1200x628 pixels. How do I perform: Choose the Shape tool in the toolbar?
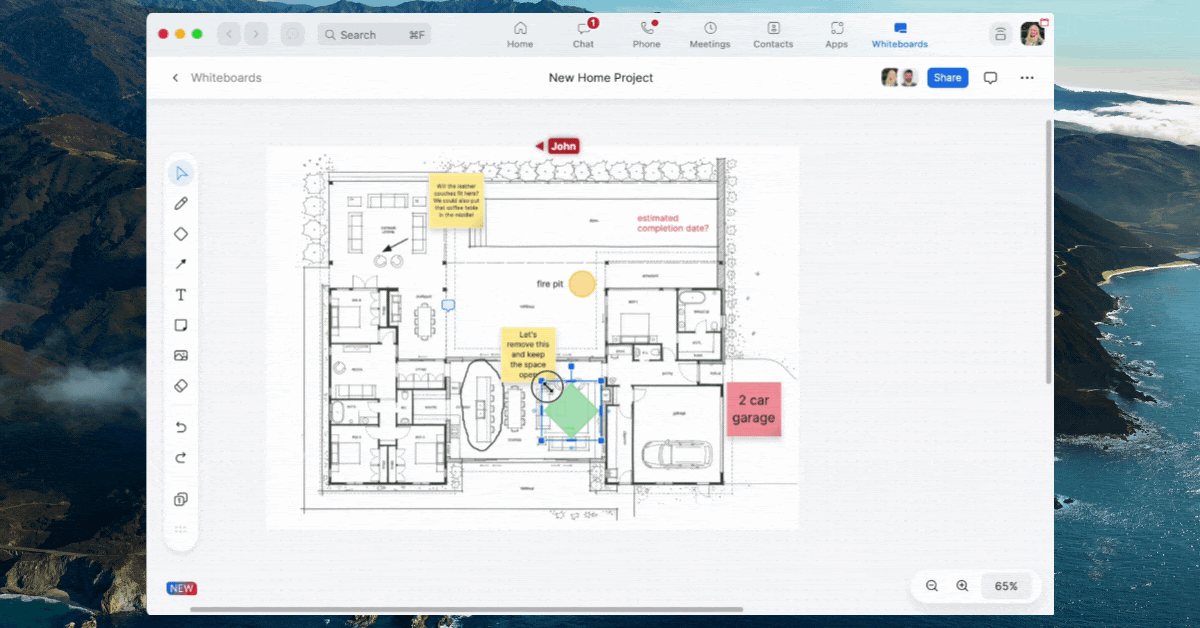point(181,233)
